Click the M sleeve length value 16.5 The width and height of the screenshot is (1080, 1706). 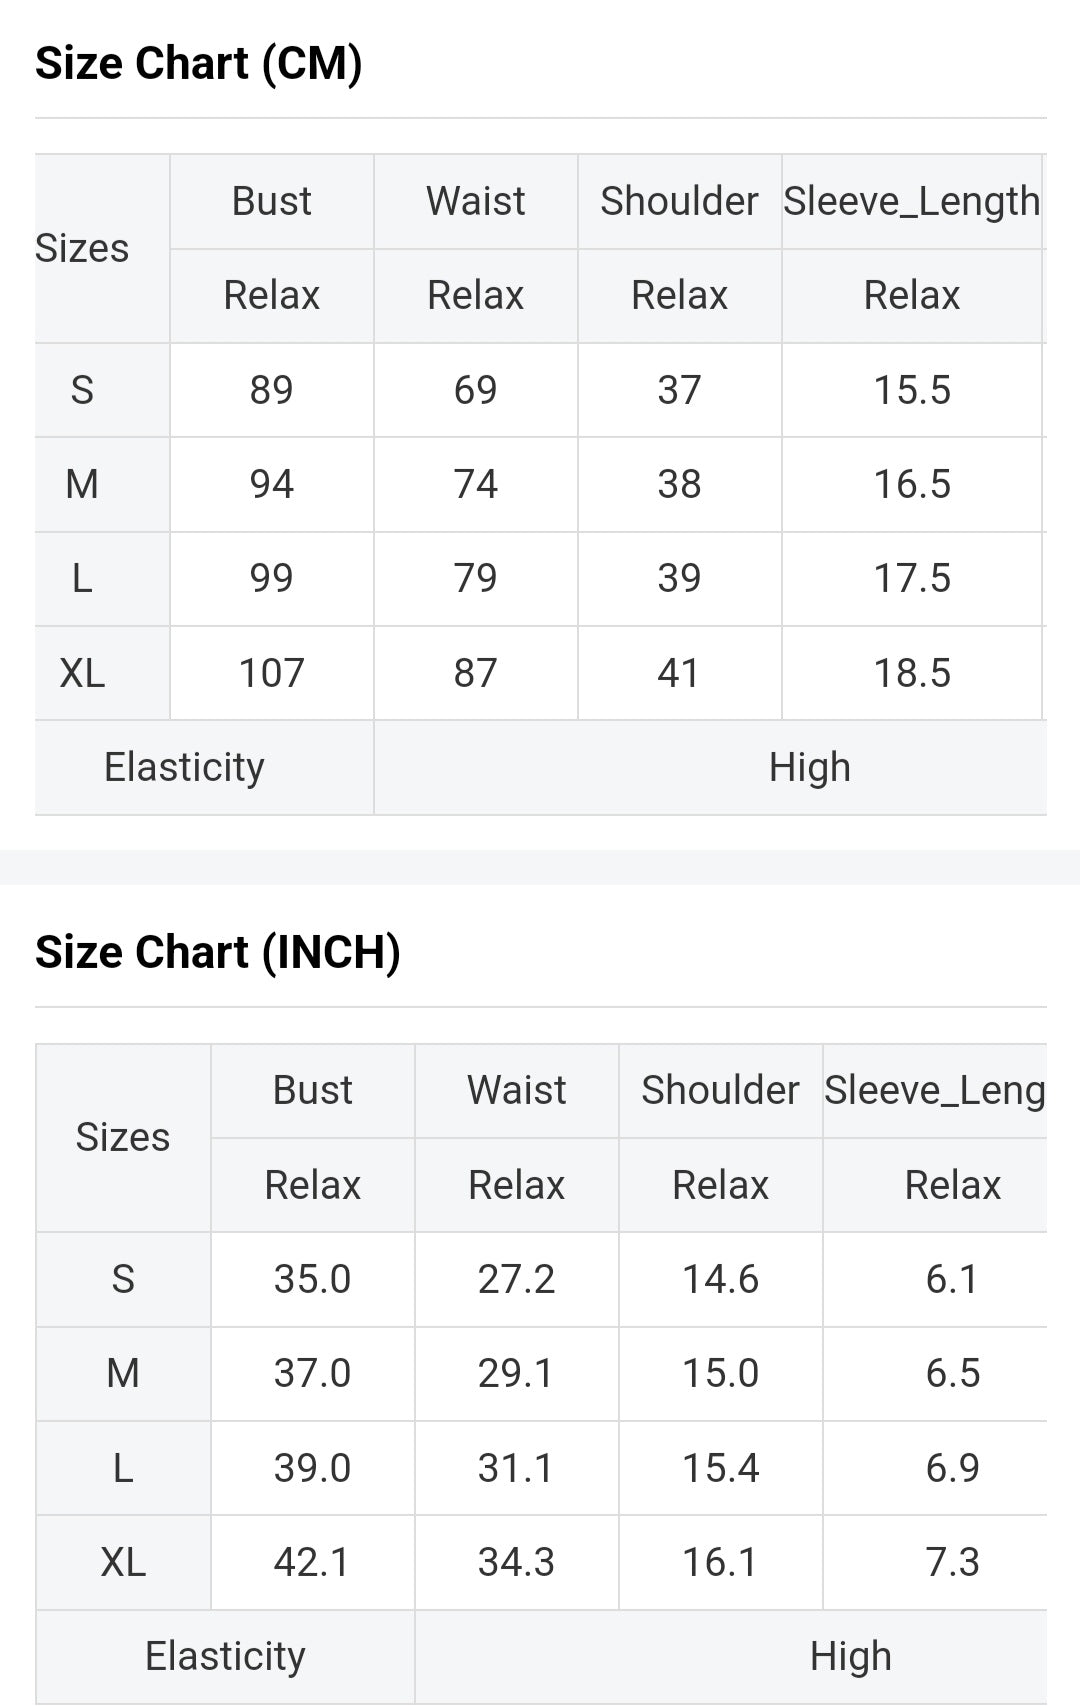pos(911,484)
